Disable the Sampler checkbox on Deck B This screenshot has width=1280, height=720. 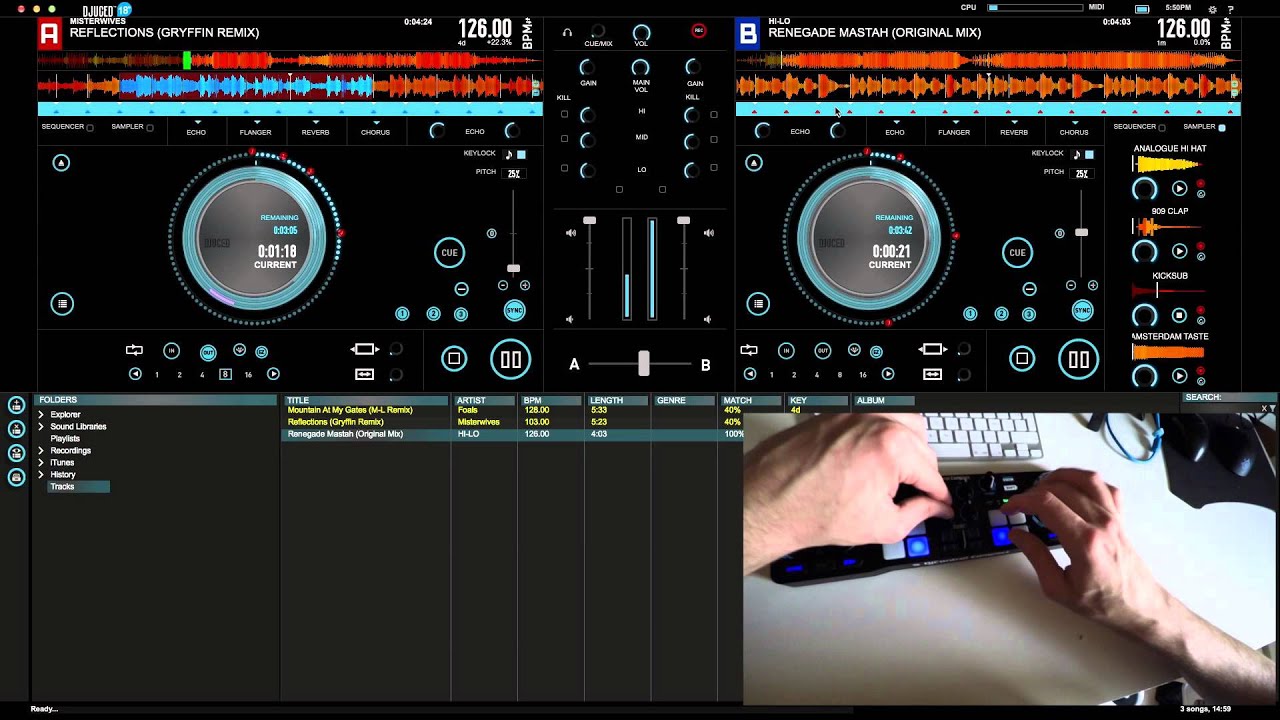pos(1222,128)
